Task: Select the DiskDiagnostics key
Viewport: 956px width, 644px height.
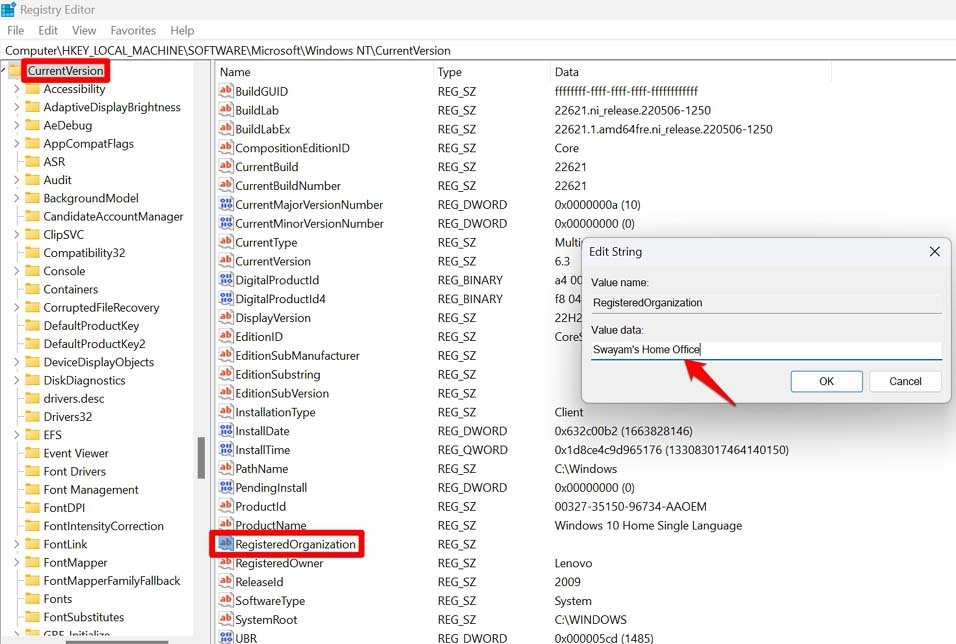Action: pos(84,381)
